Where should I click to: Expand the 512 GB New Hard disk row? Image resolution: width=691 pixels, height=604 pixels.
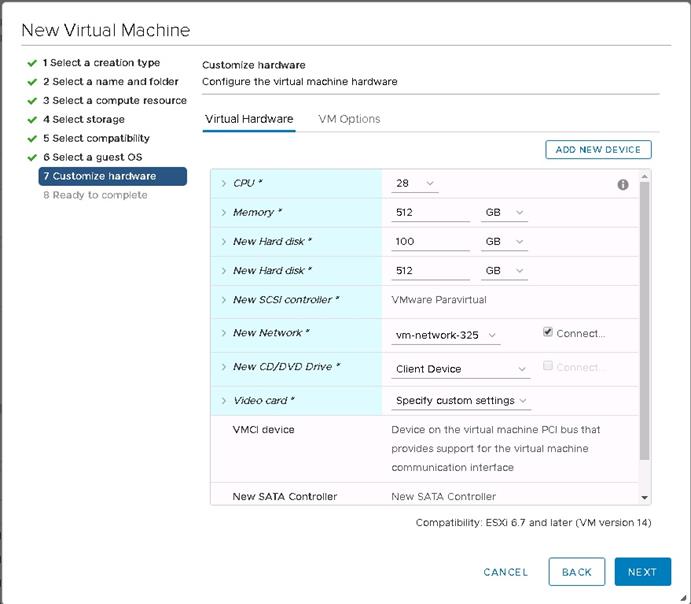223,271
